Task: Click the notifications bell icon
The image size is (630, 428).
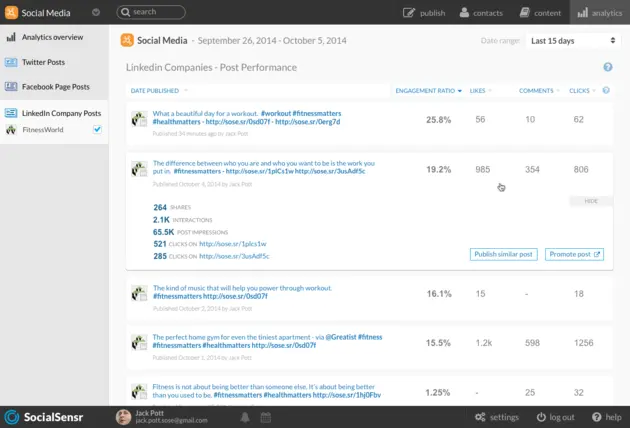Action: (x=245, y=418)
